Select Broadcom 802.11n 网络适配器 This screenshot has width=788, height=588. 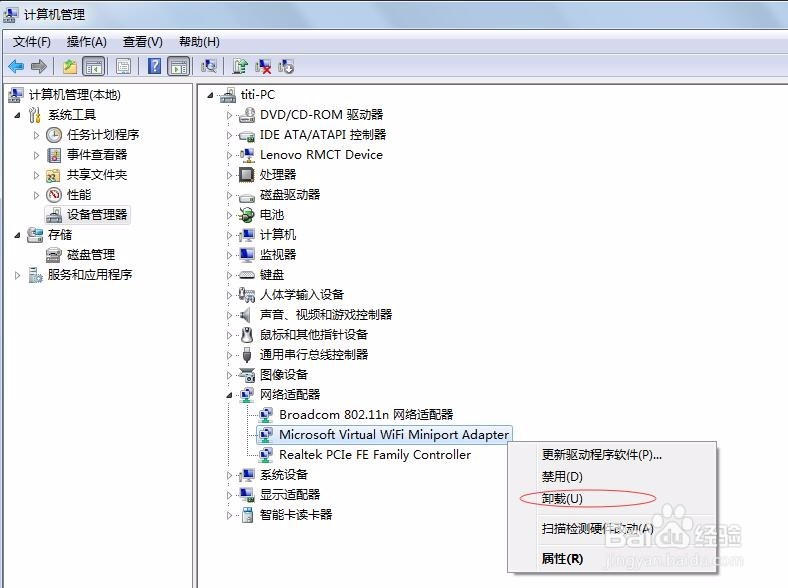tap(366, 415)
